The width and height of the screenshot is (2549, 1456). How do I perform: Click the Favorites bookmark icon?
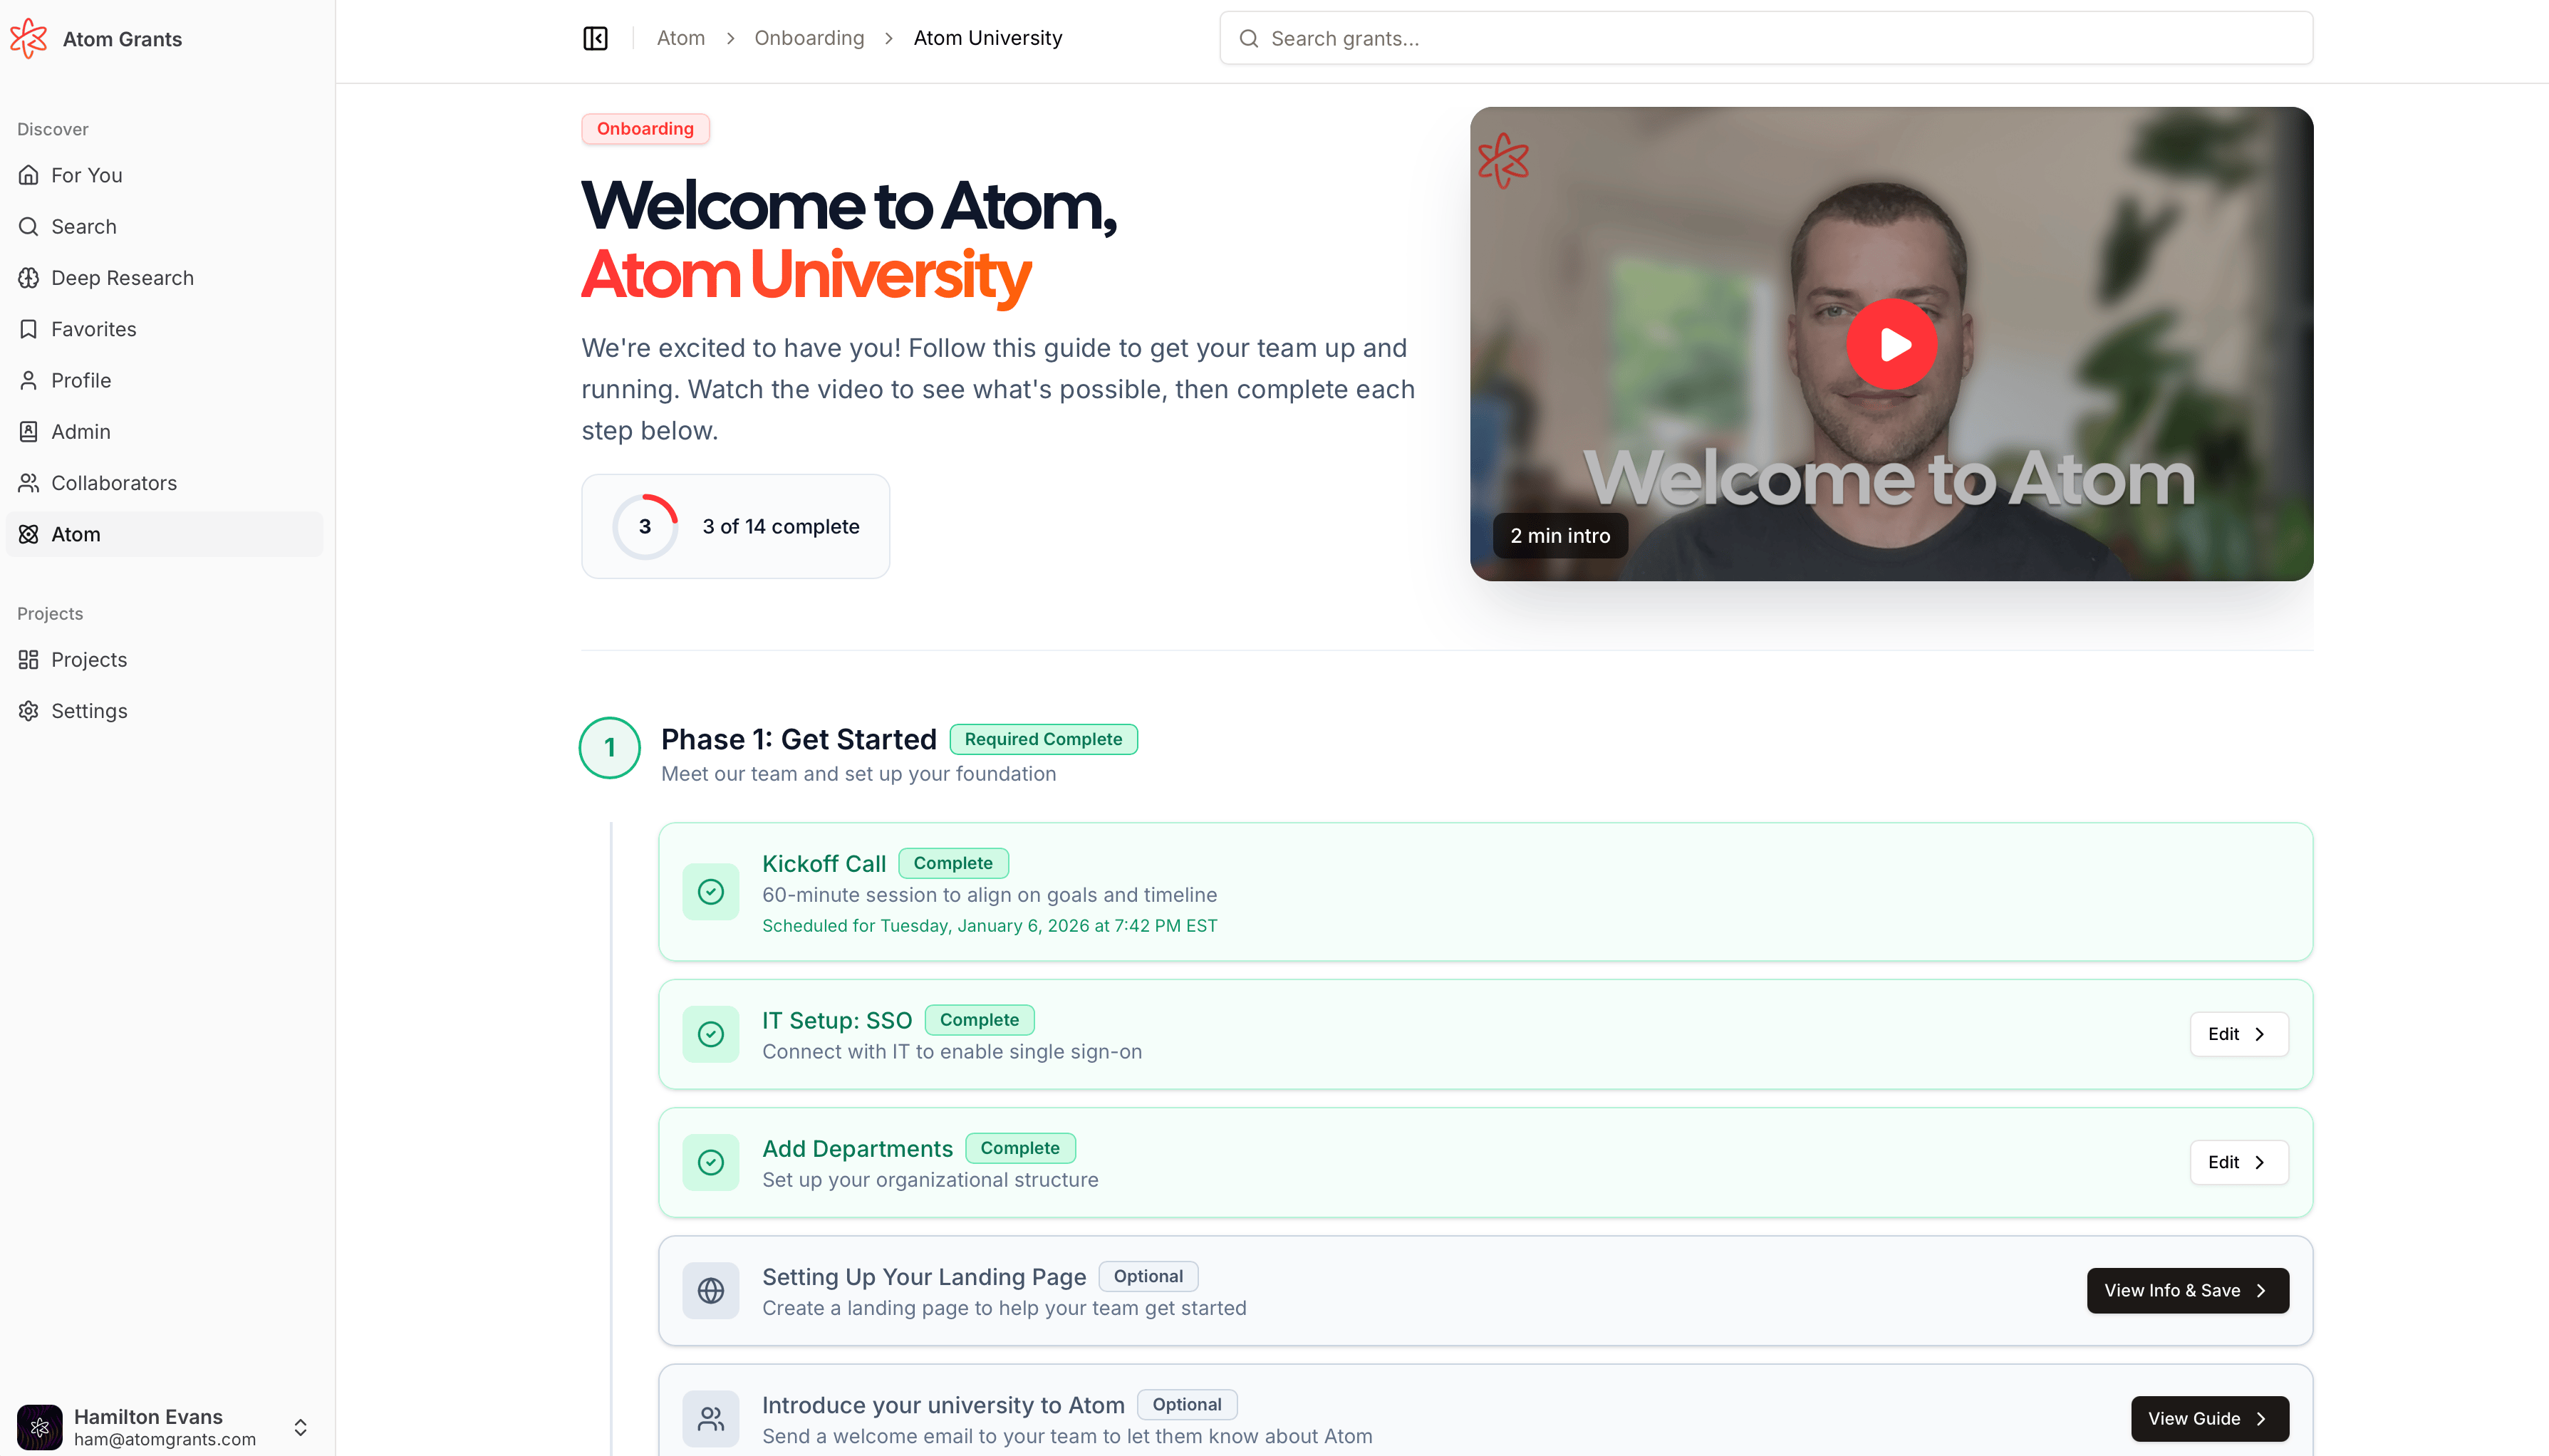(x=29, y=329)
